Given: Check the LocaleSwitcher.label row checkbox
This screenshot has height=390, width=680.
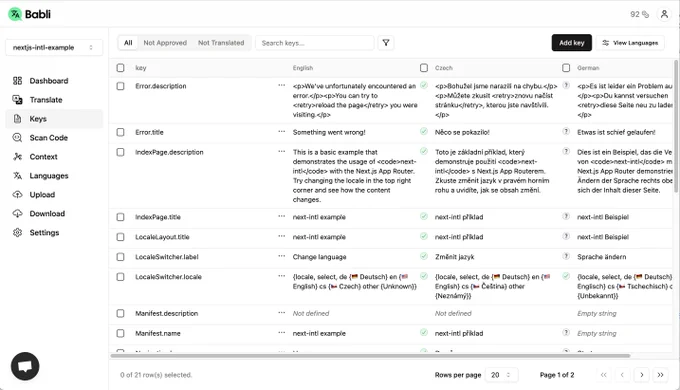Looking at the screenshot, I should (121, 257).
